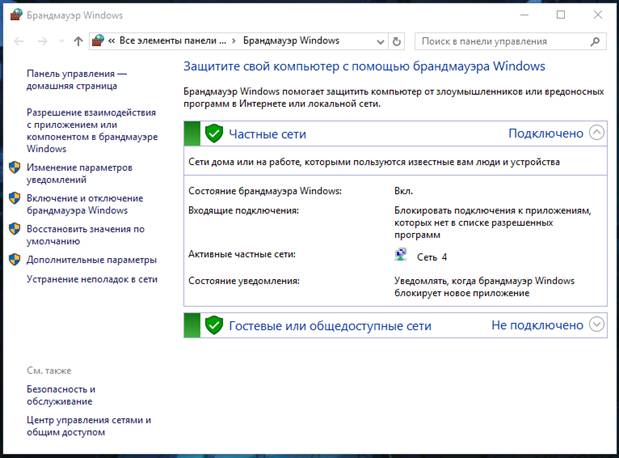Click shield icon beside 'Включение и отключение'
Image resolution: width=619 pixels, height=458 pixels.
tap(15, 198)
